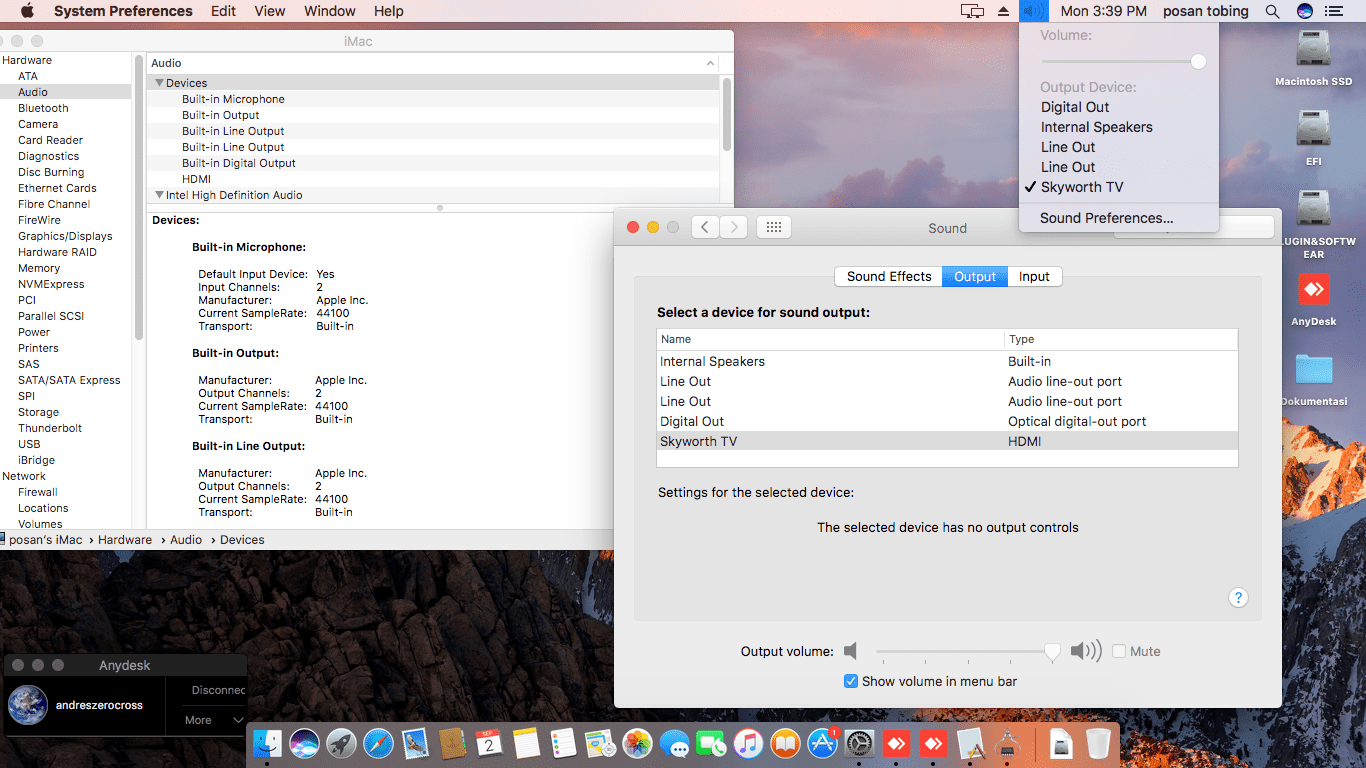Click the Sound help question button
Image resolution: width=1366 pixels, height=768 pixels.
pyautogui.click(x=1238, y=598)
